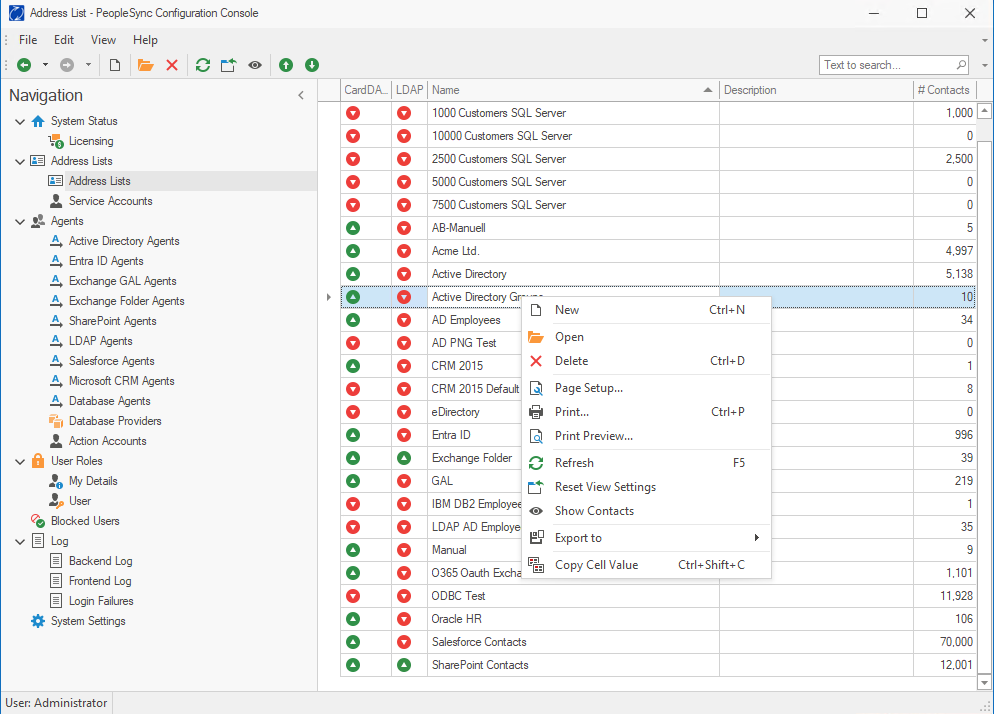This screenshot has height=714, width=994.
Task: Select Entra ID Agents tree item
Action: [x=106, y=261]
